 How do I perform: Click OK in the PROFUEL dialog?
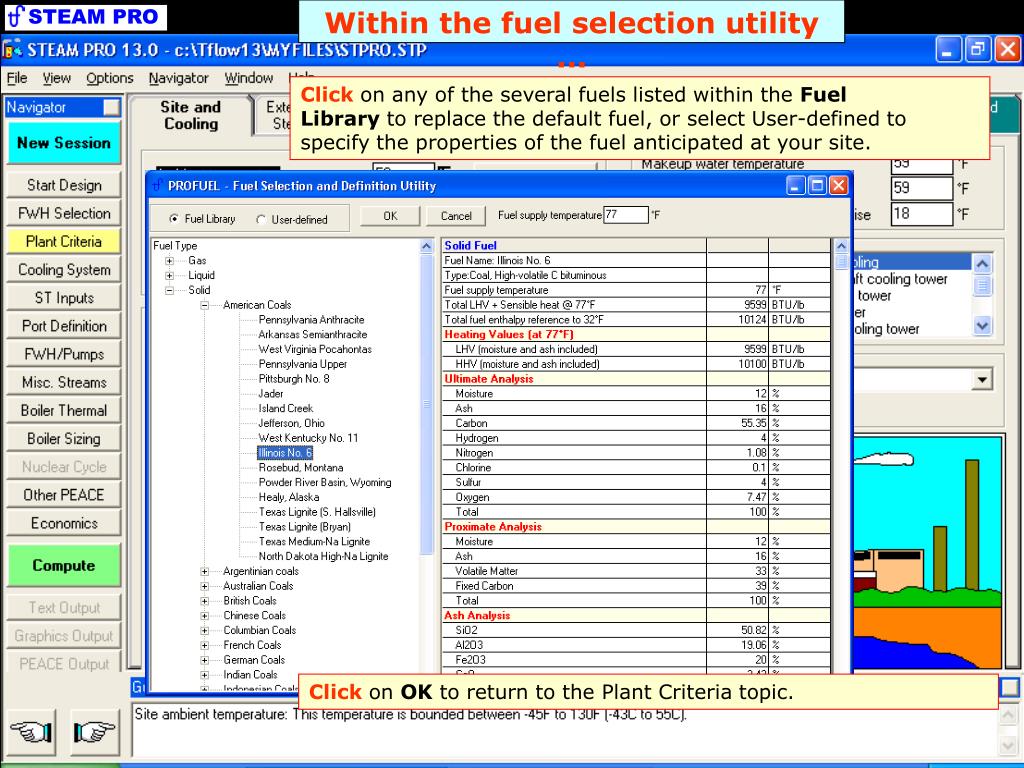pos(391,216)
